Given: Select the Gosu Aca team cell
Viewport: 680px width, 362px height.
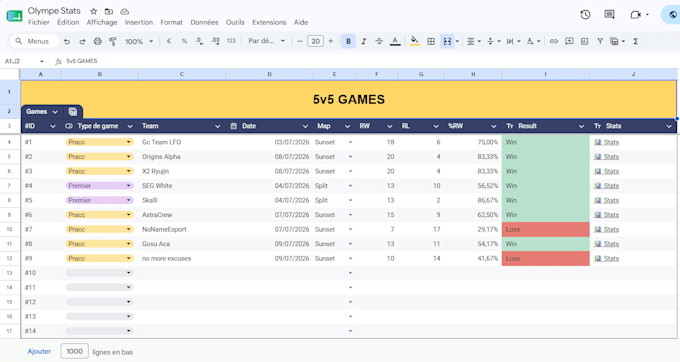Looking at the screenshot, I should pyautogui.click(x=182, y=244).
